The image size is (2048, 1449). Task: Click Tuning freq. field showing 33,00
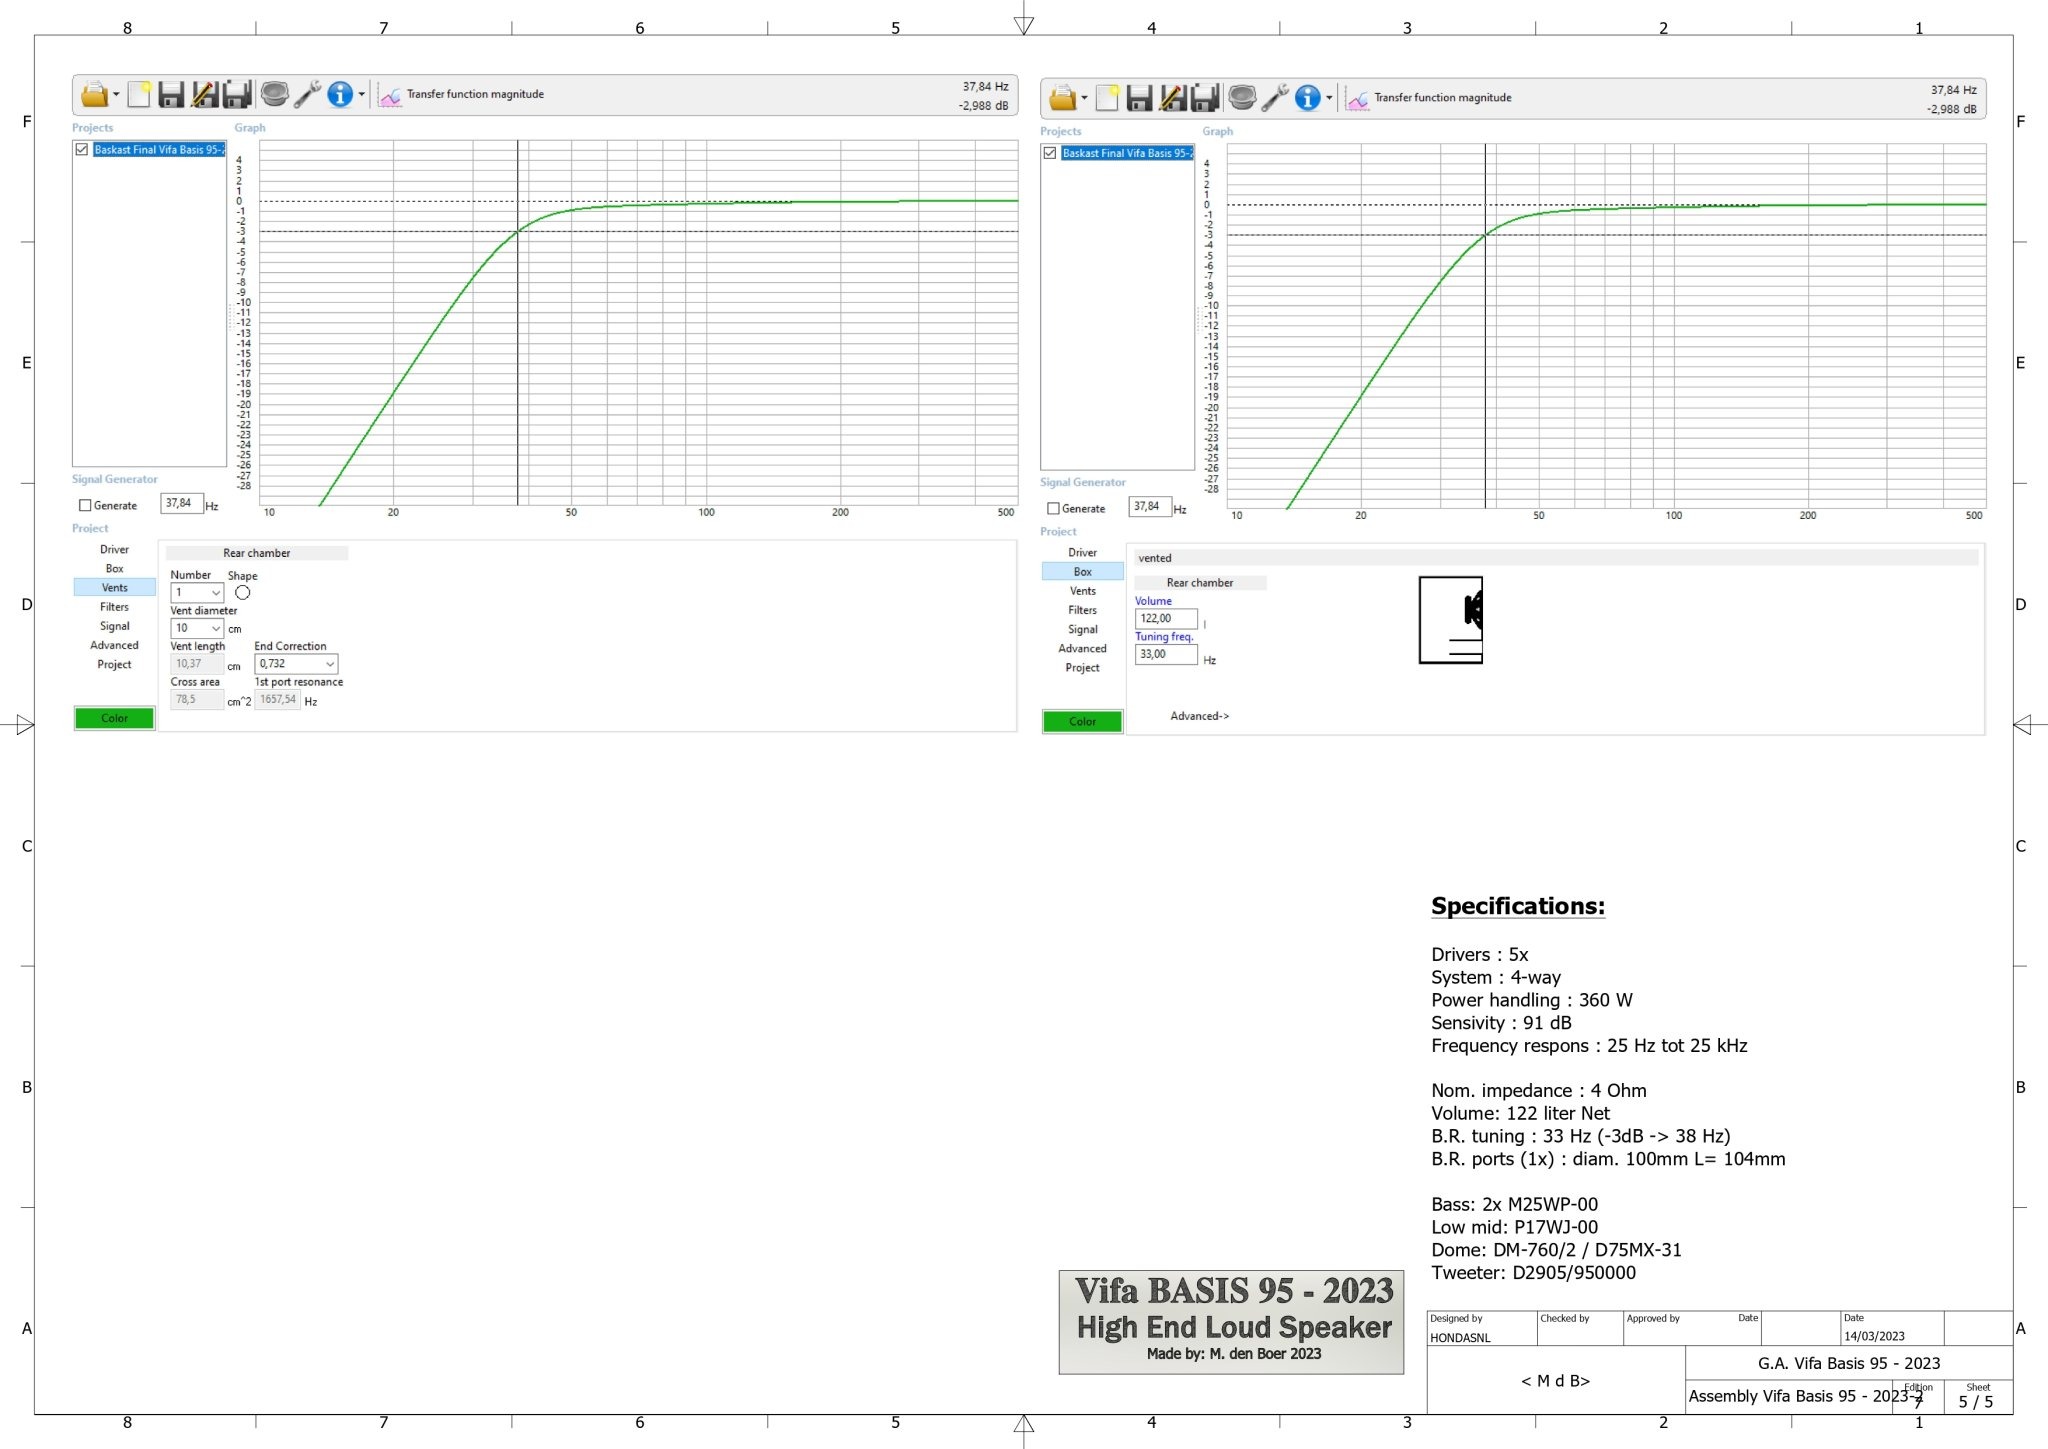1166,654
